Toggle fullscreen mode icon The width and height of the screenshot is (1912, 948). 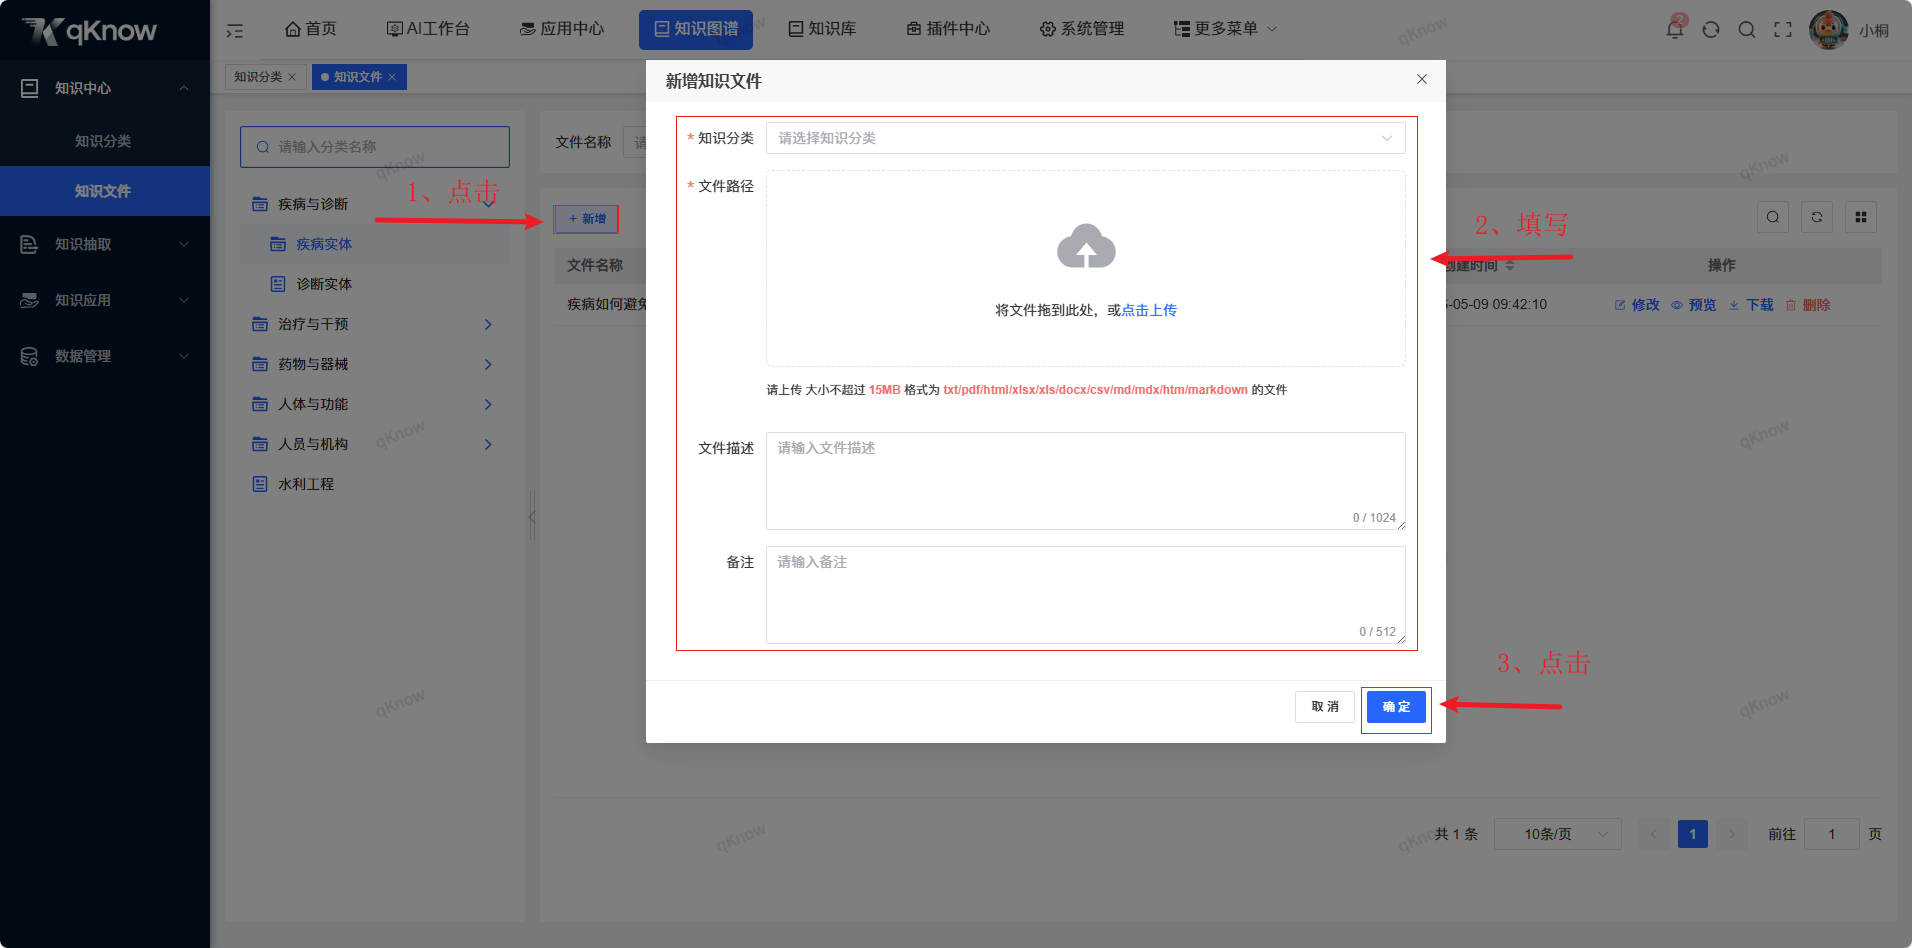[1783, 29]
